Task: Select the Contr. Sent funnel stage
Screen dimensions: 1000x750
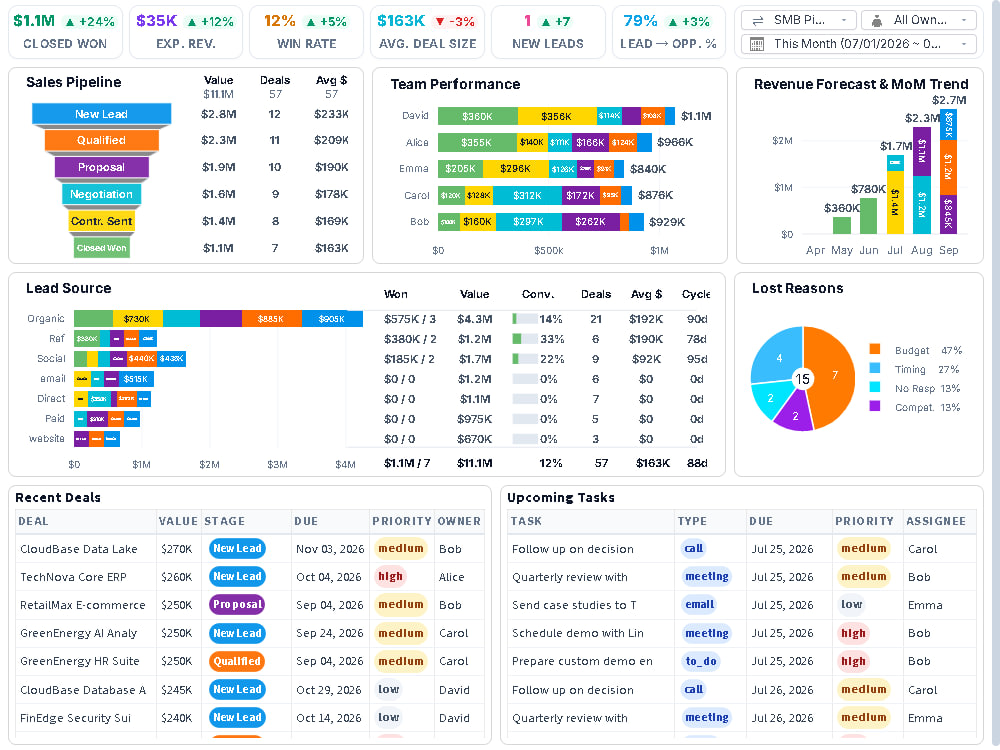Action: tap(101, 221)
